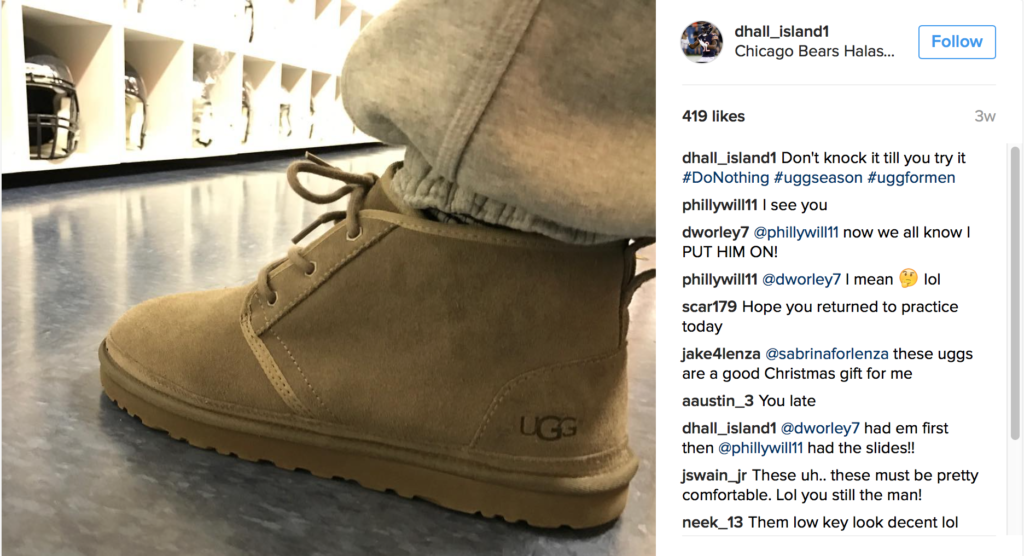
Task: Open scar179 commenter profile
Action: coord(709,307)
